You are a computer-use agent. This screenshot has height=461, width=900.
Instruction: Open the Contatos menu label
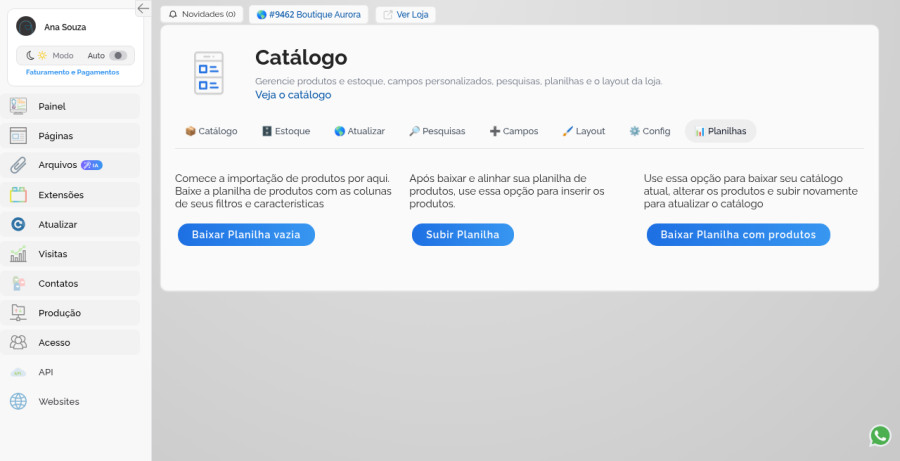[x=58, y=284]
